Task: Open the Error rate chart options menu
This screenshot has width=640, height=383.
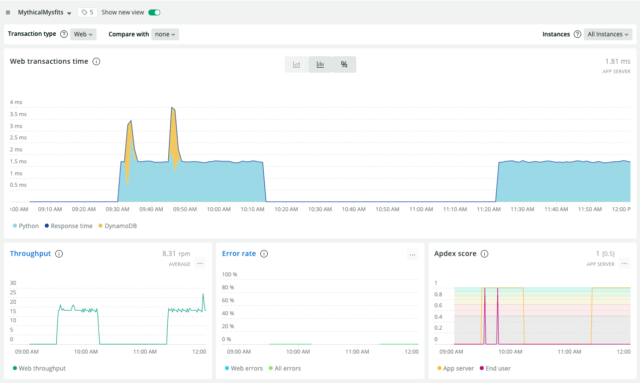Action: [412, 255]
